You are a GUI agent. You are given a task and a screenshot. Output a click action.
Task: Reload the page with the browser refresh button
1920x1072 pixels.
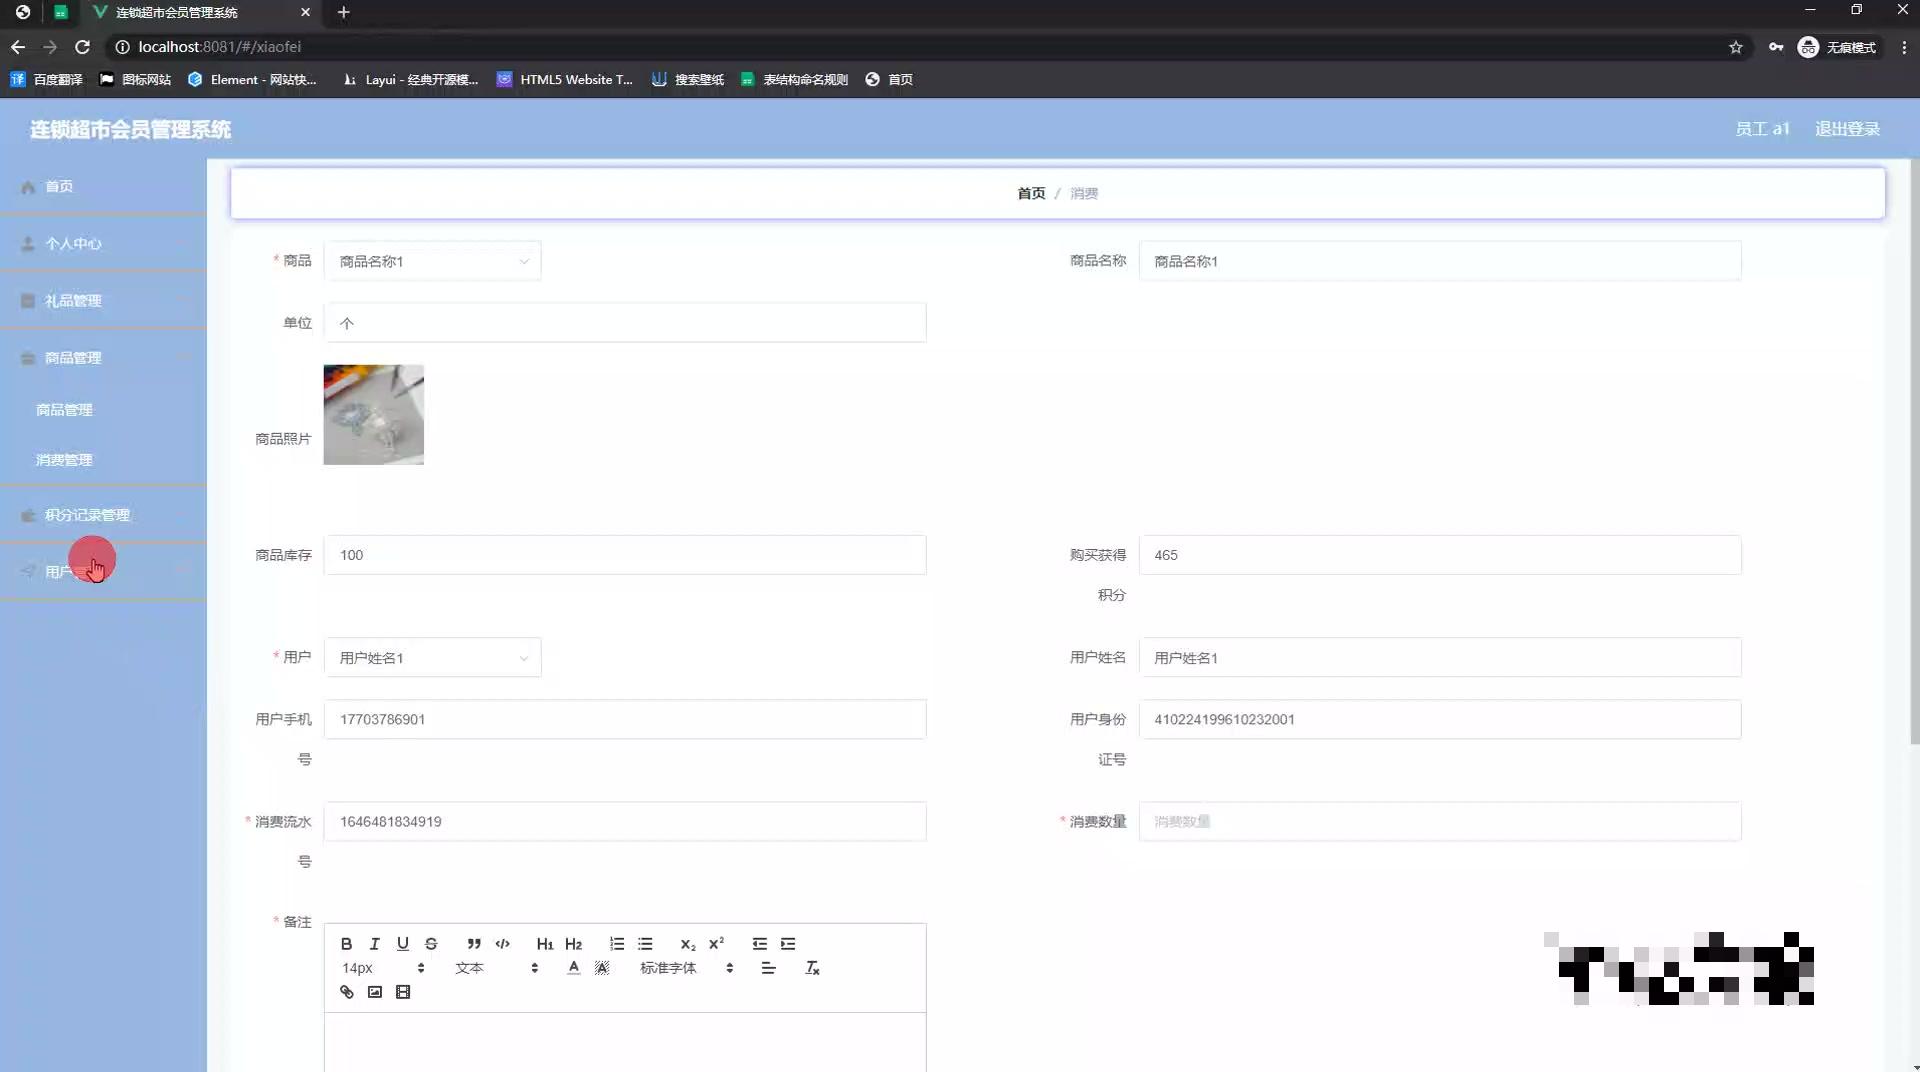point(82,47)
